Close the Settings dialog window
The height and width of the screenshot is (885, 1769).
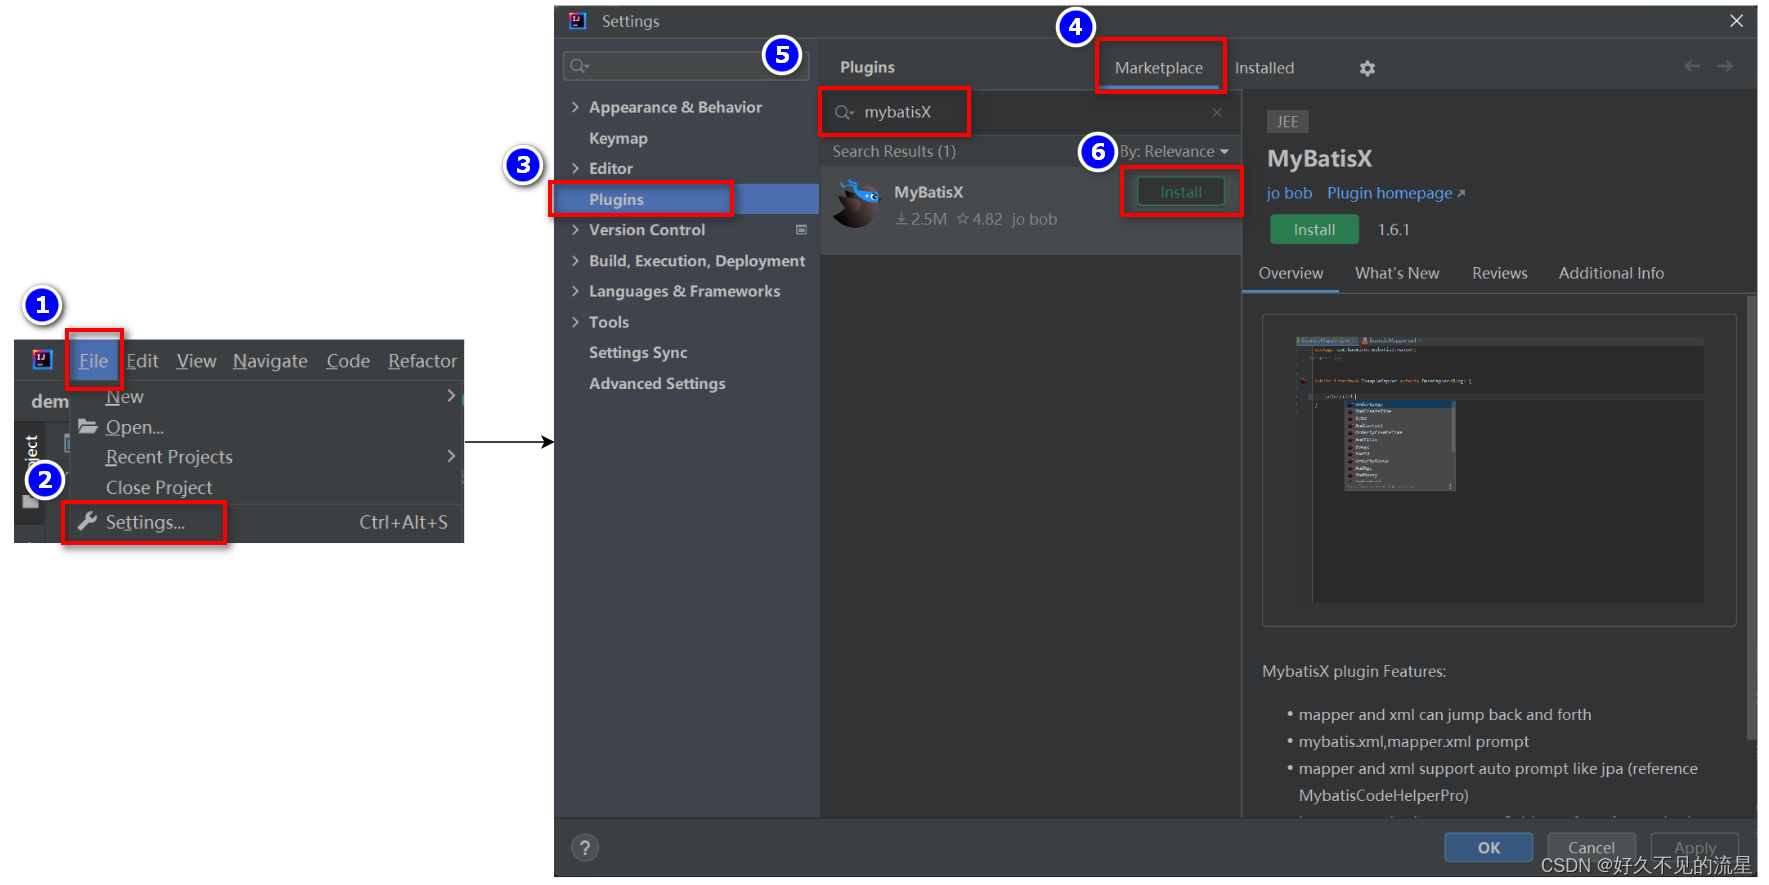(x=1737, y=21)
